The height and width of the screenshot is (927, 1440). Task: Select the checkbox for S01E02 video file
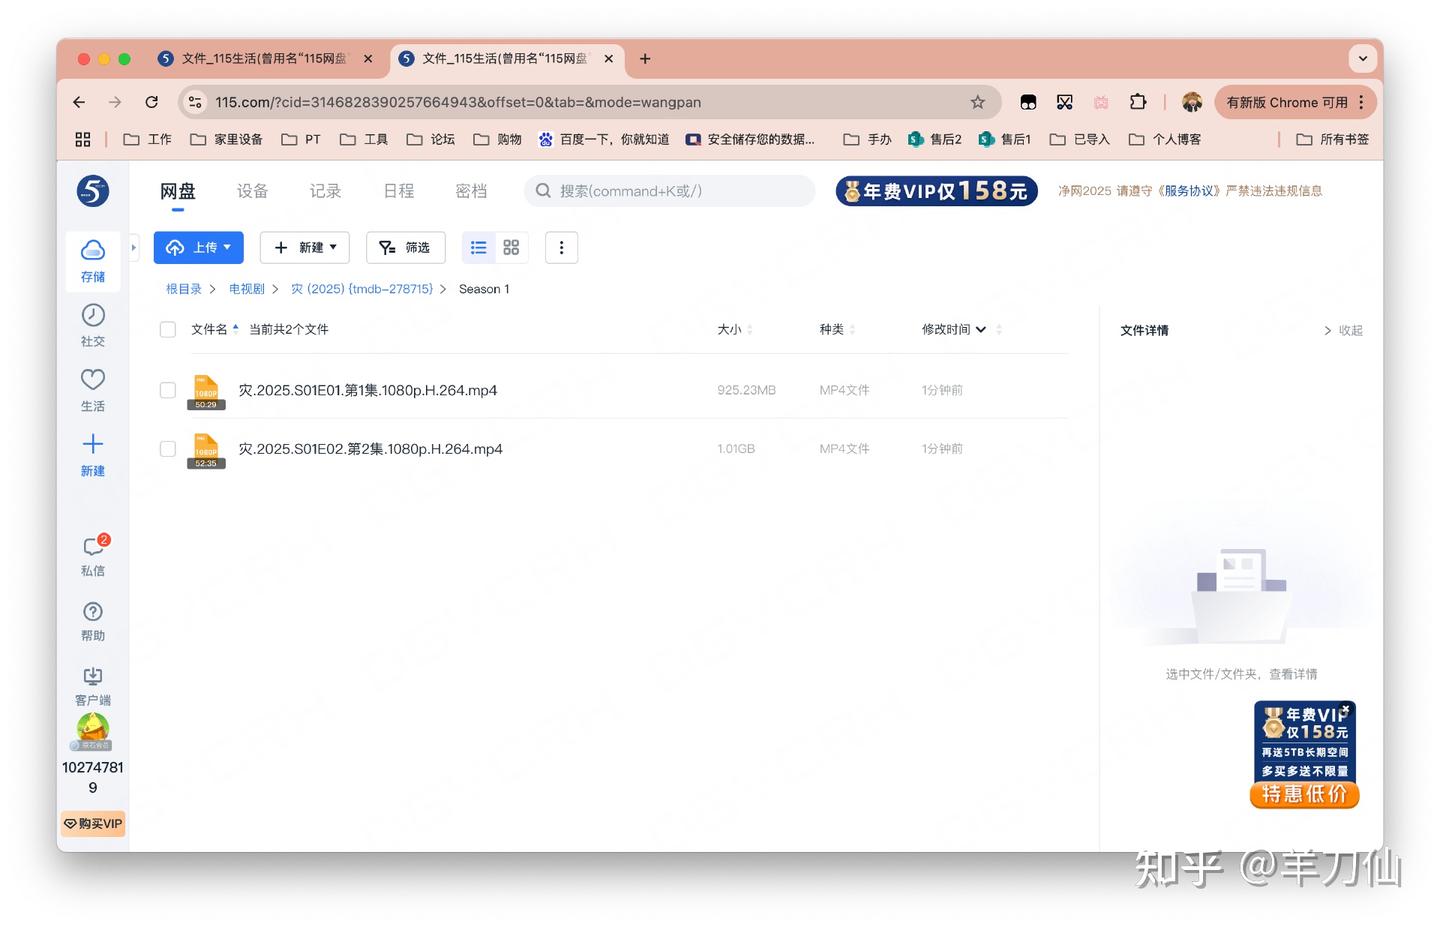(x=167, y=448)
